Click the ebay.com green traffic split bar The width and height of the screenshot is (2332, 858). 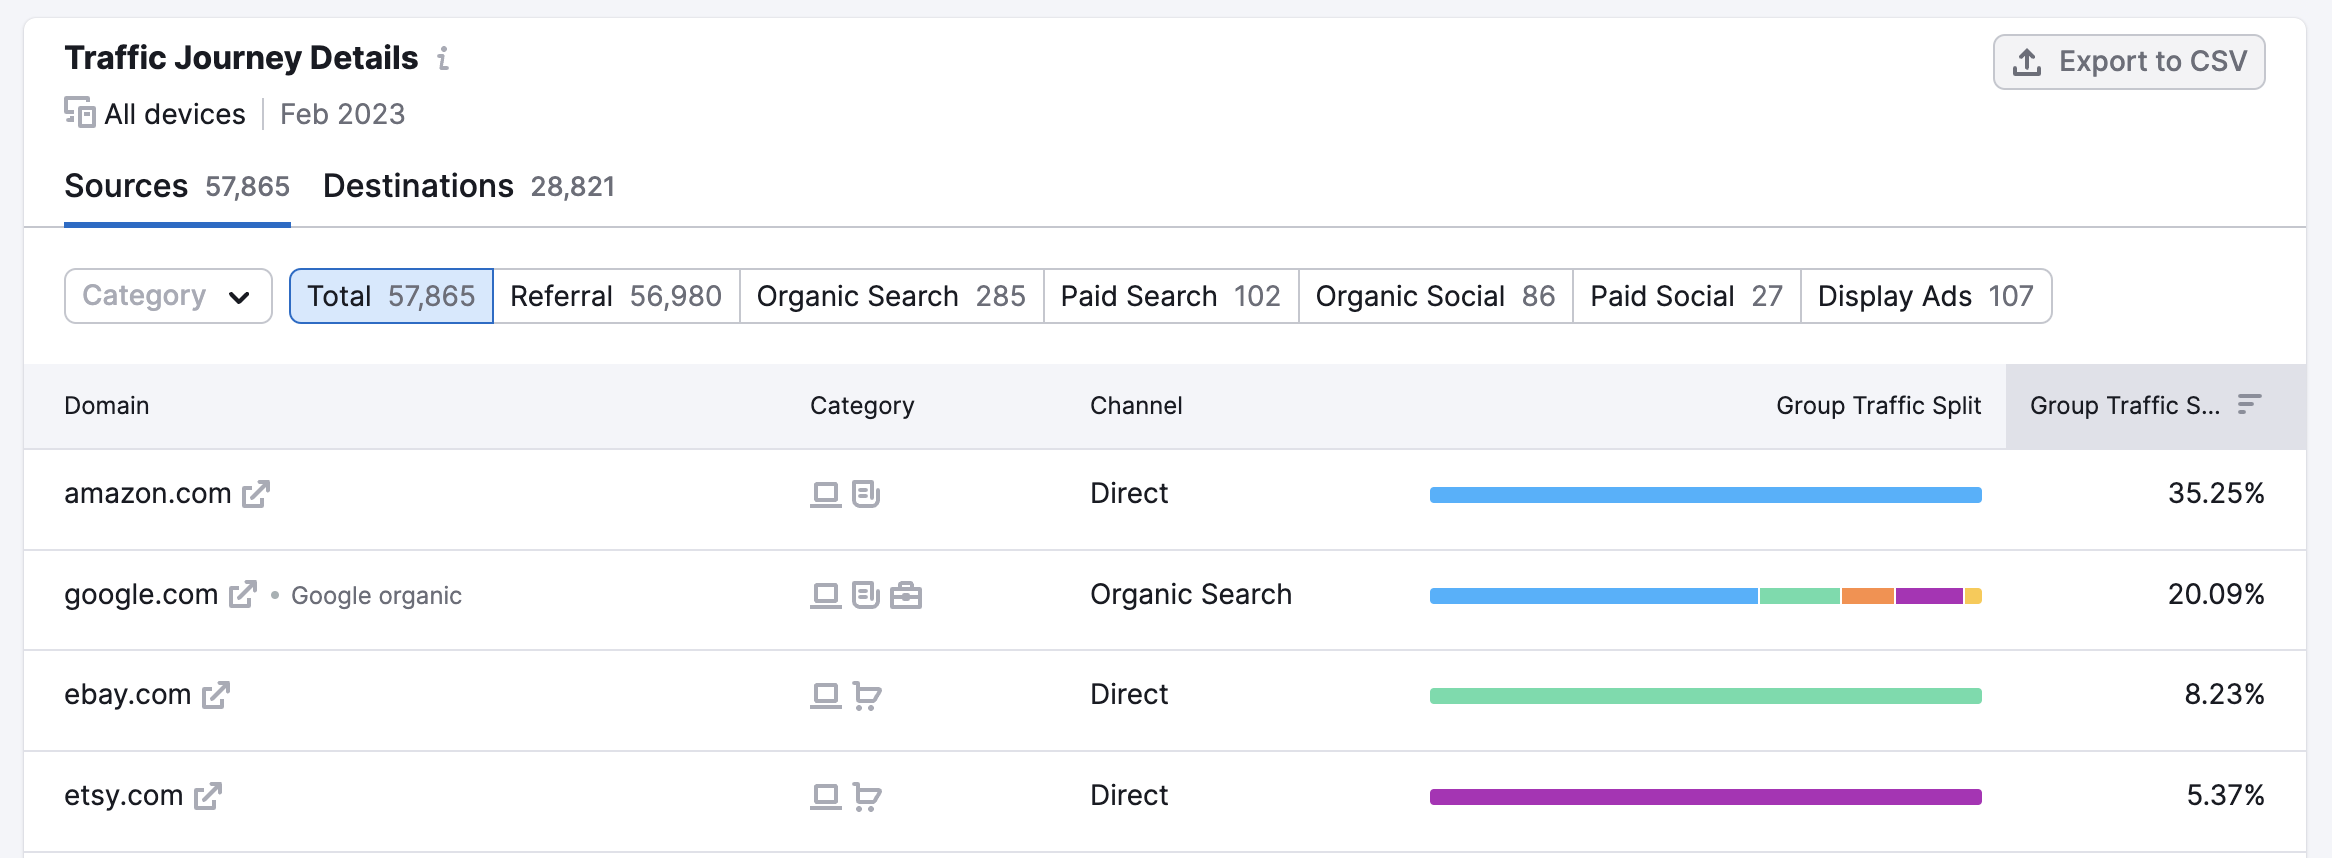tap(1706, 696)
